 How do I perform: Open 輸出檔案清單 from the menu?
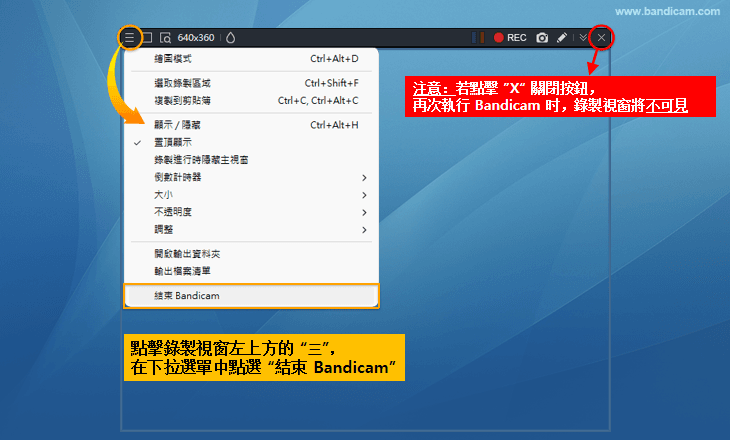click(x=251, y=271)
